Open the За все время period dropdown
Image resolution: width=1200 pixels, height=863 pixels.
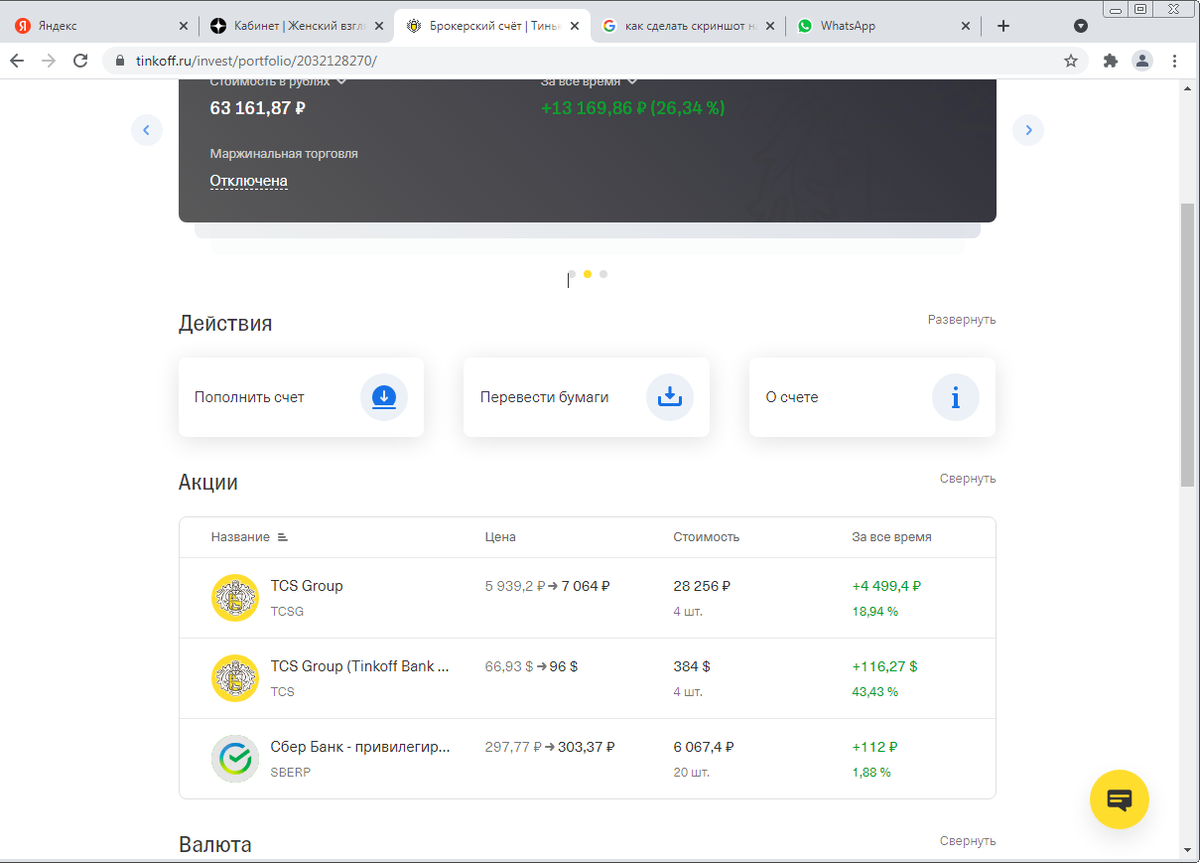(x=589, y=81)
